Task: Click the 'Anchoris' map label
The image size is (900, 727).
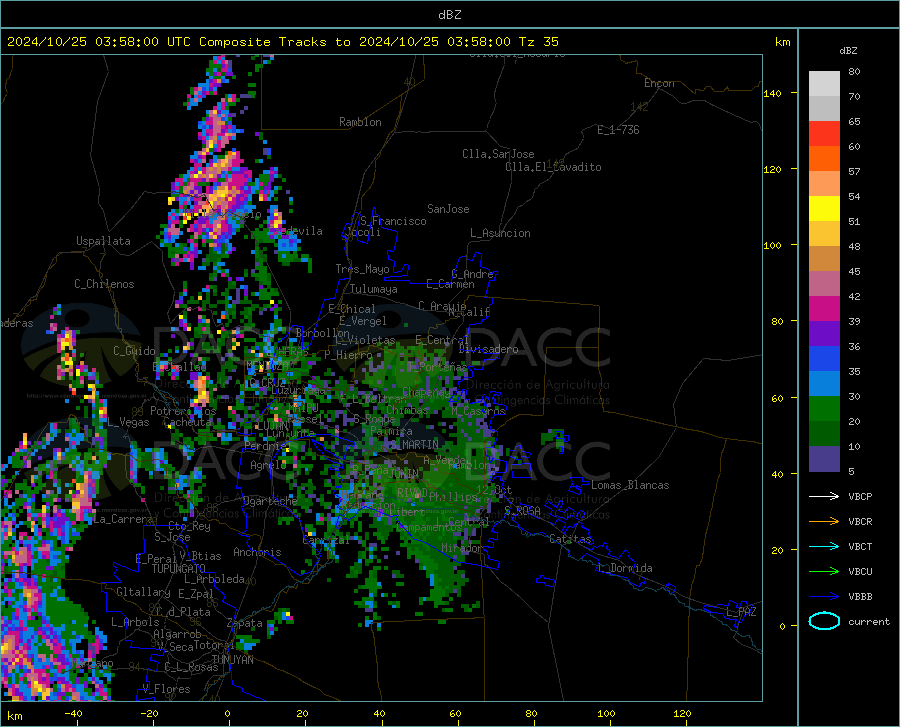Action: 257,552
